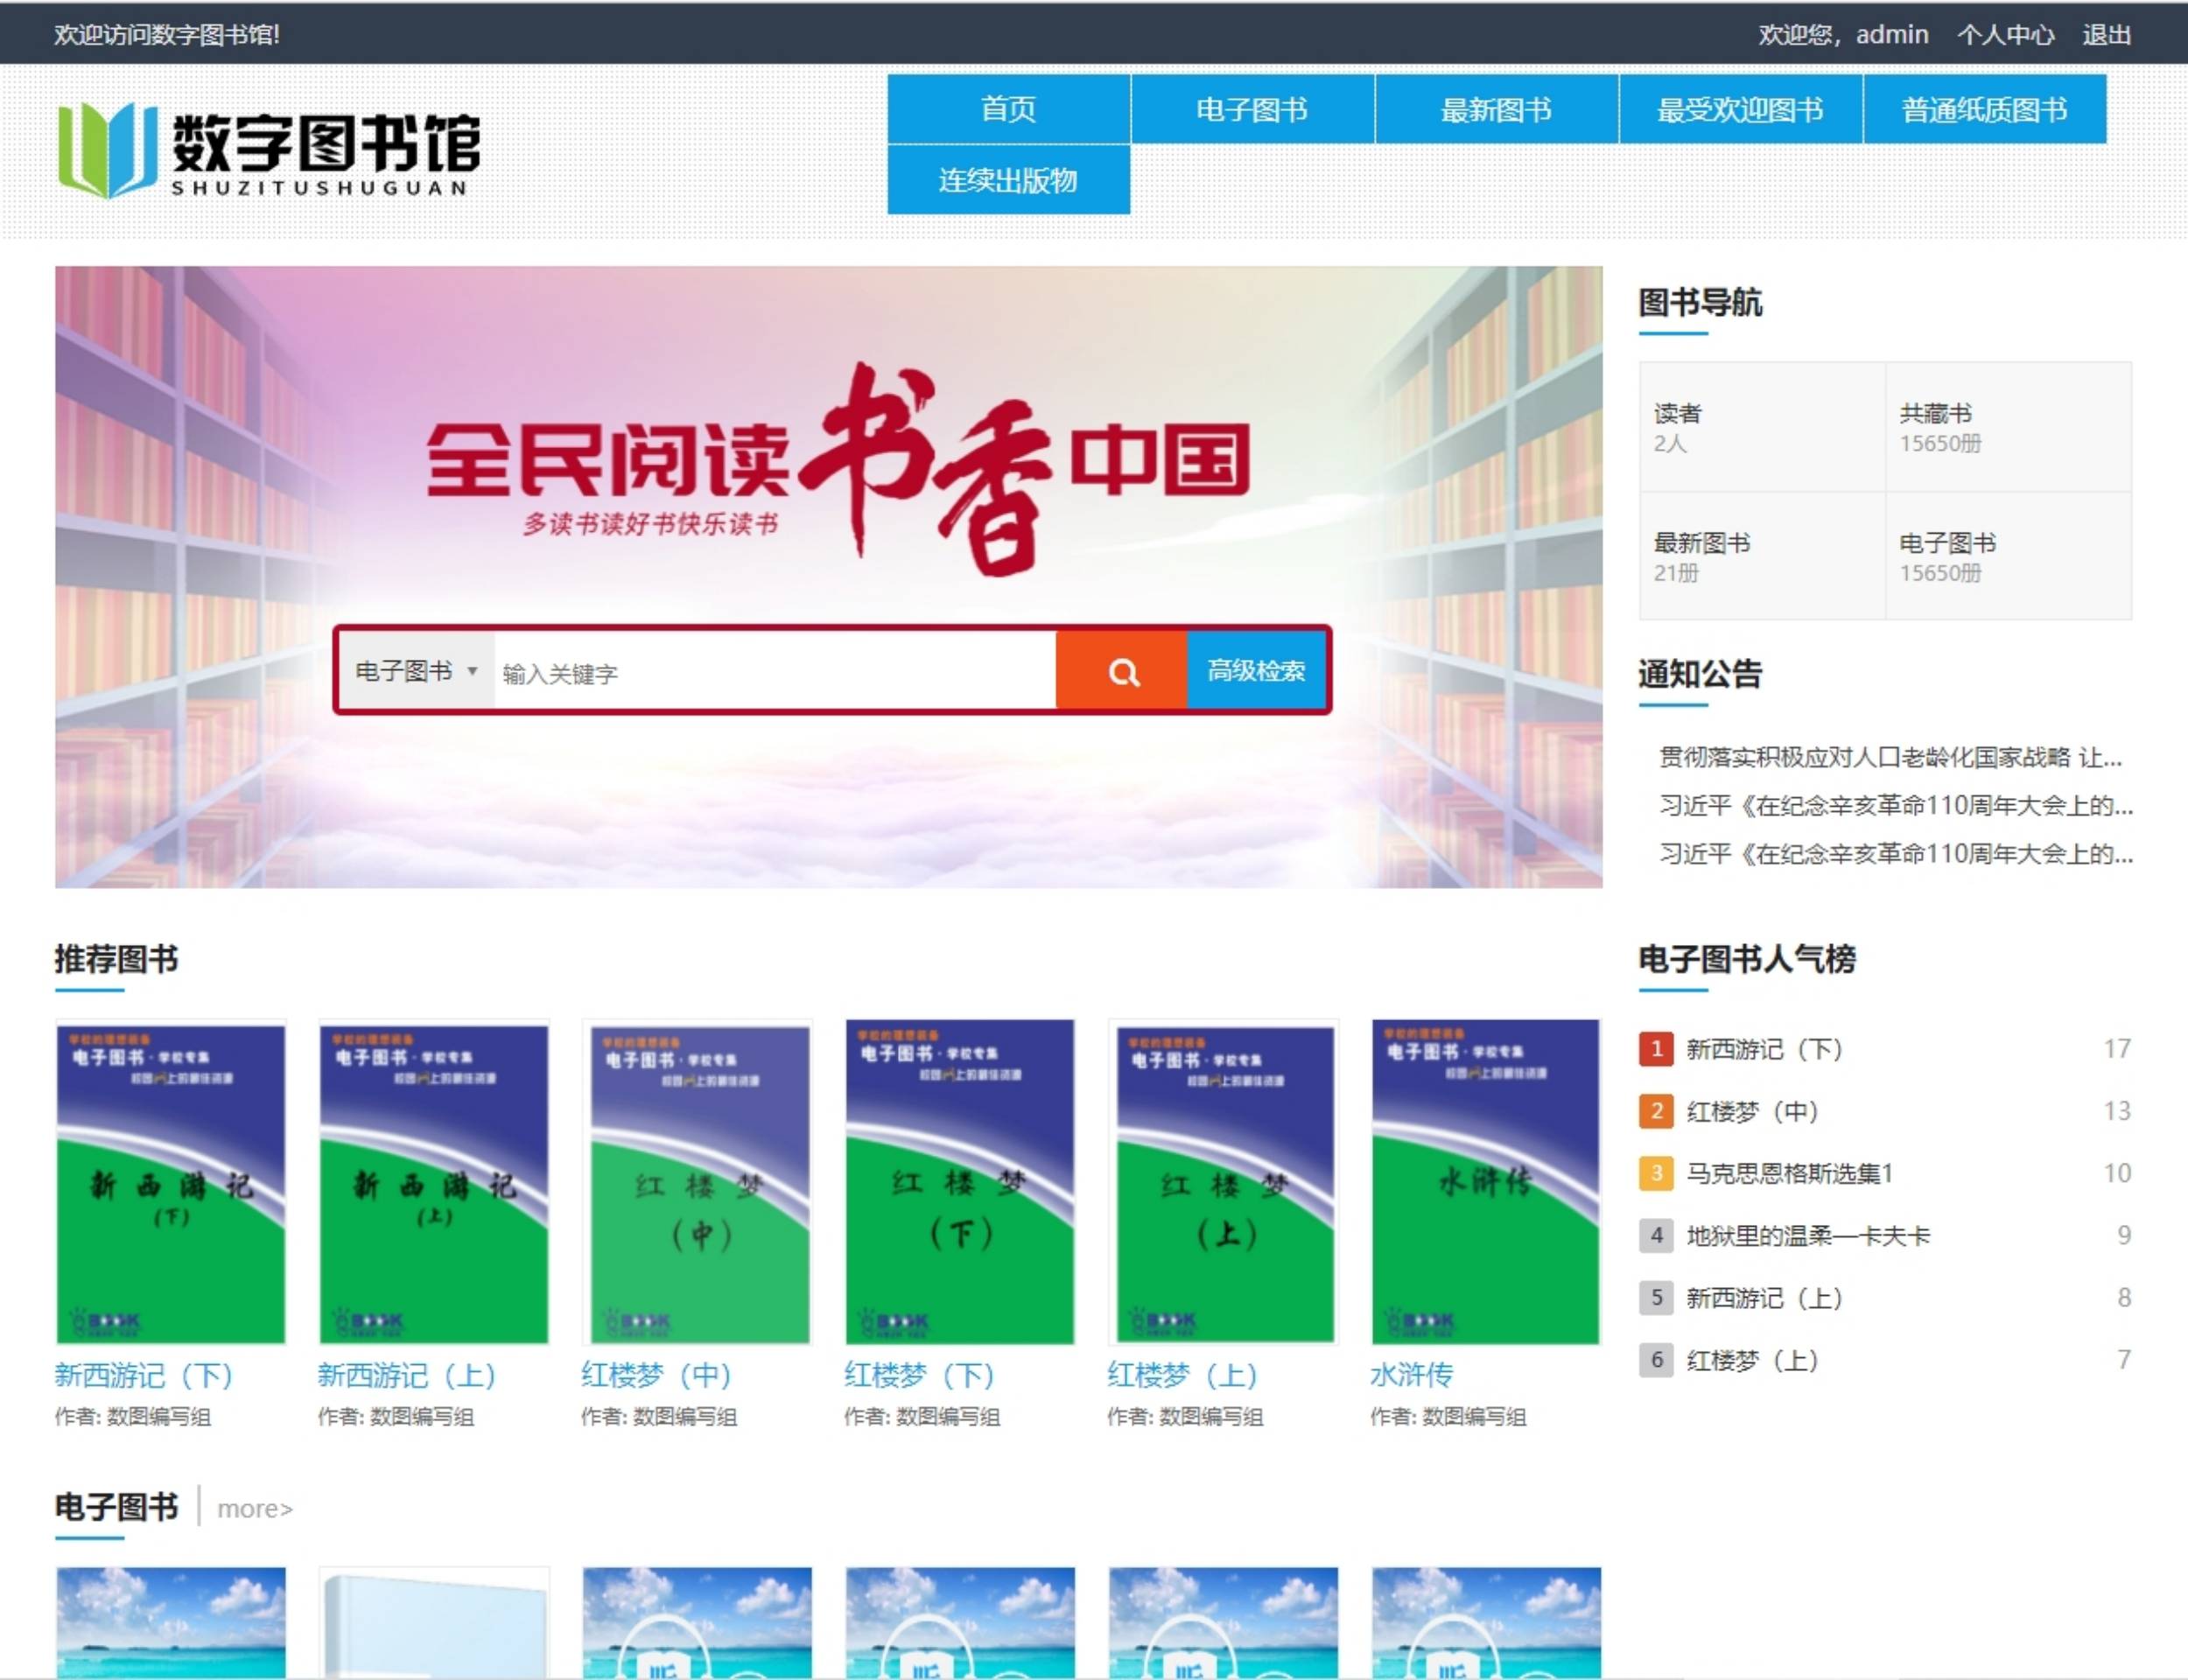The image size is (2188, 1680).
Task: Open rank 1 新西游记（下）in popularity list
Action: [1764, 1049]
